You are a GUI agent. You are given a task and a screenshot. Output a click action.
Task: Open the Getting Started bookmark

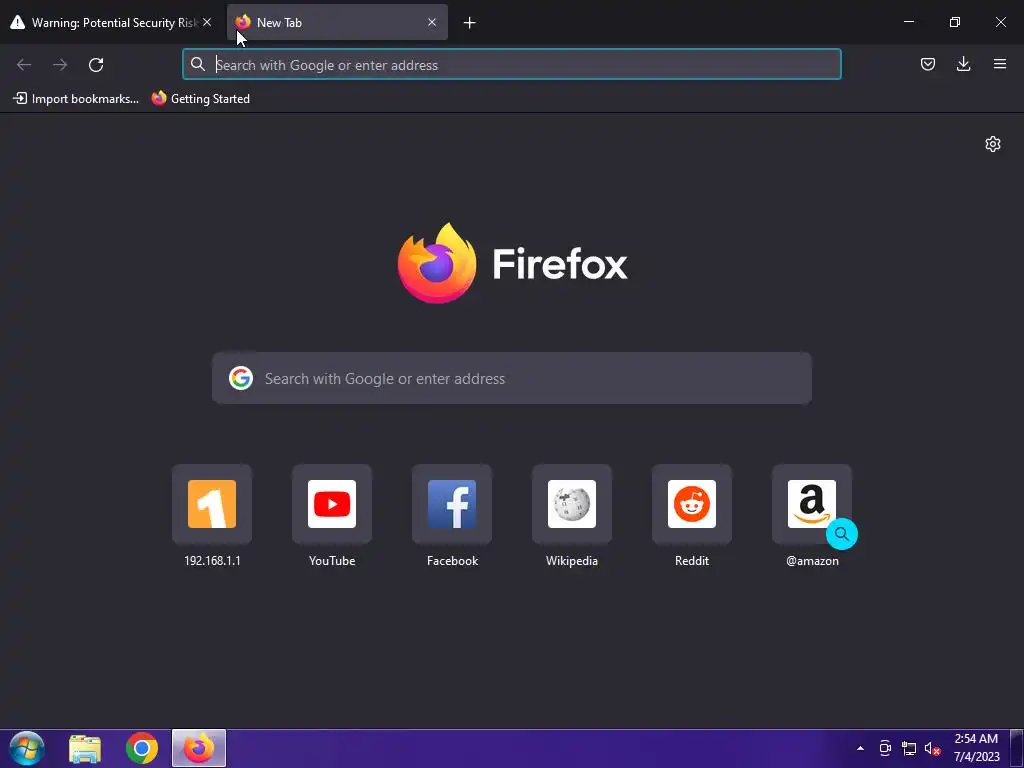200,99
